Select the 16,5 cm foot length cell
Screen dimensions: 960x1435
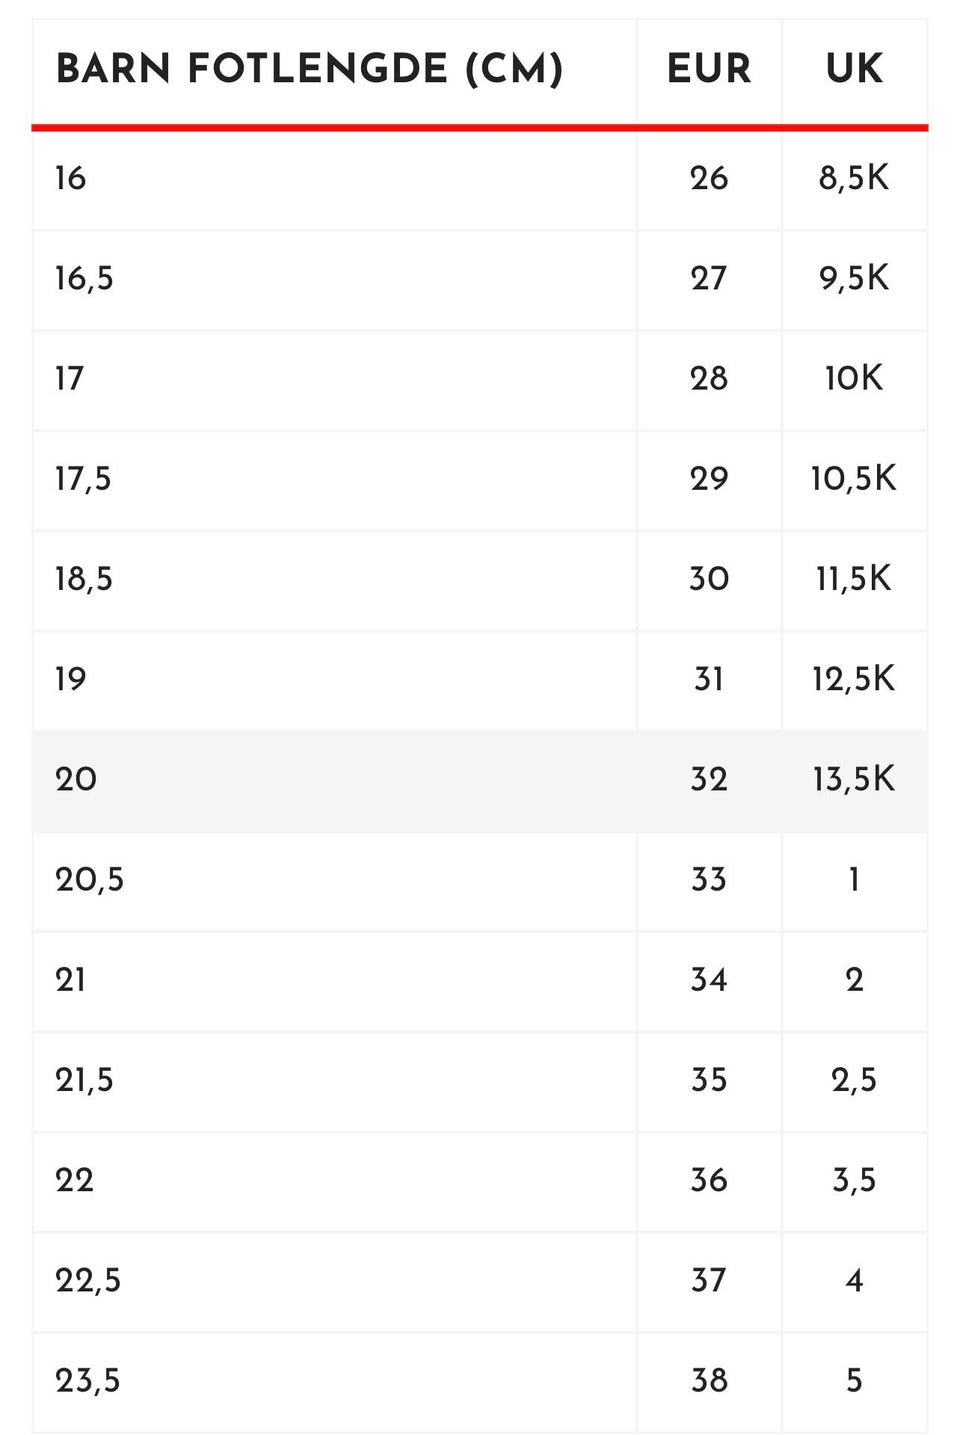[334, 280]
